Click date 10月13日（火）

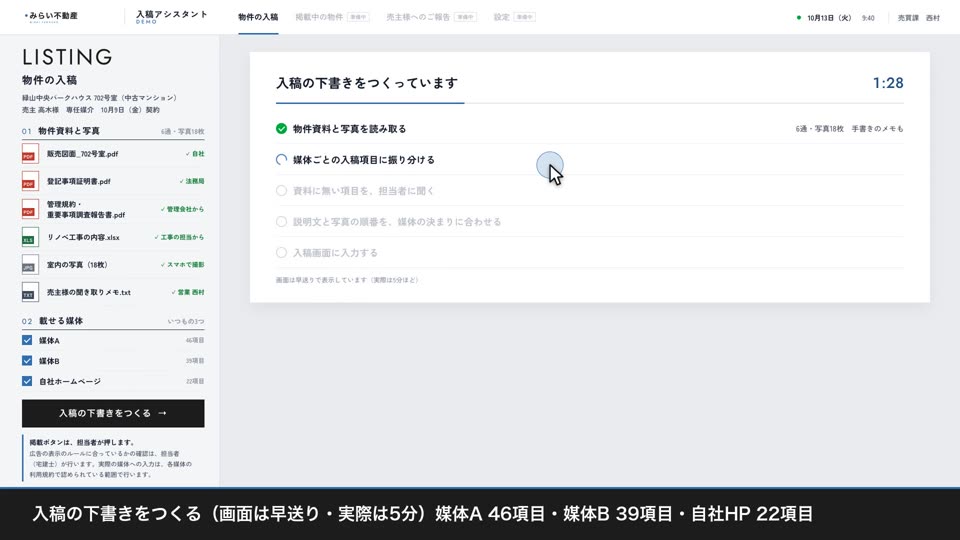(x=829, y=18)
